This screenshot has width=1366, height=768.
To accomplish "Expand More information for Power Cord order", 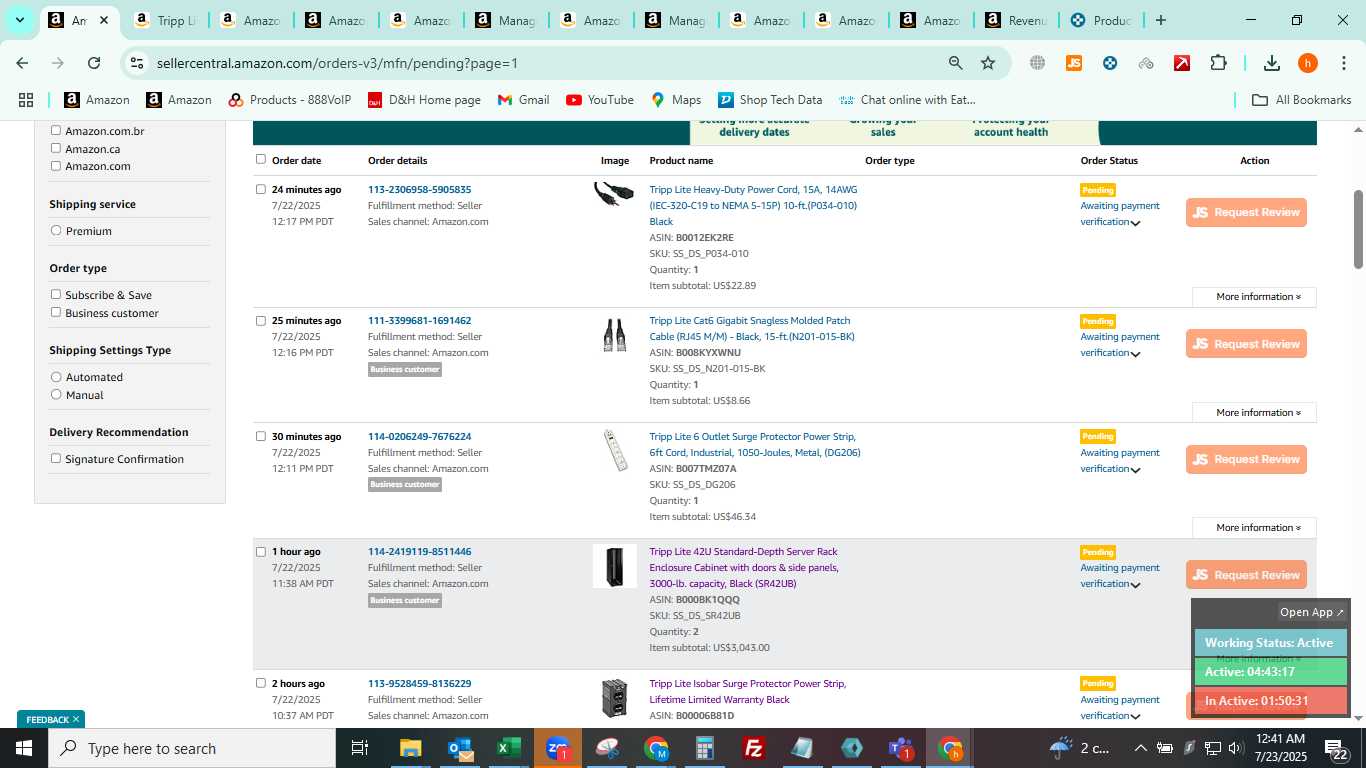I will (1254, 297).
